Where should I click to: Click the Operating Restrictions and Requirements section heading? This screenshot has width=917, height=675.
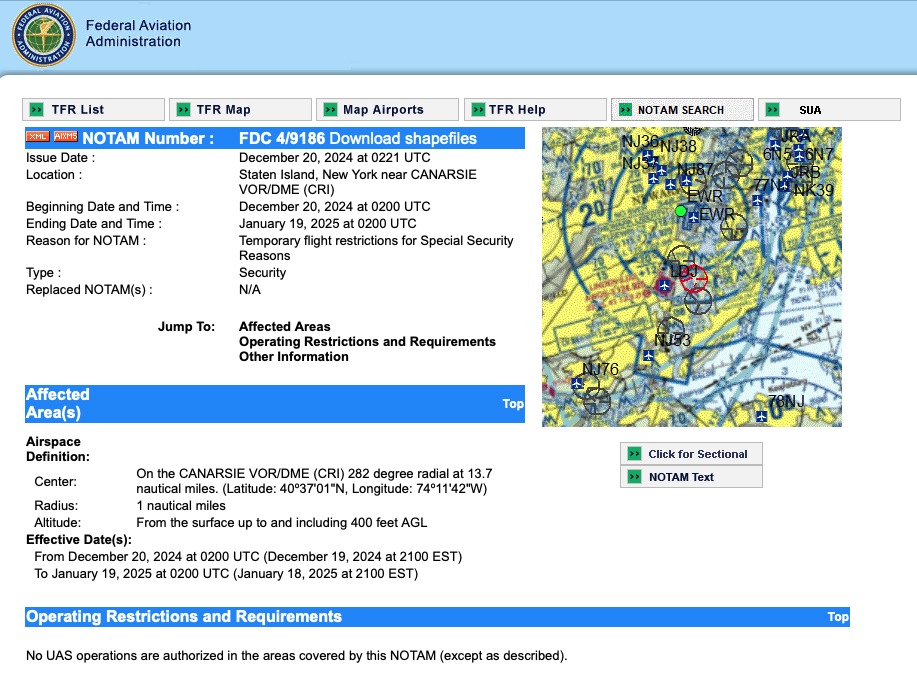(x=184, y=617)
